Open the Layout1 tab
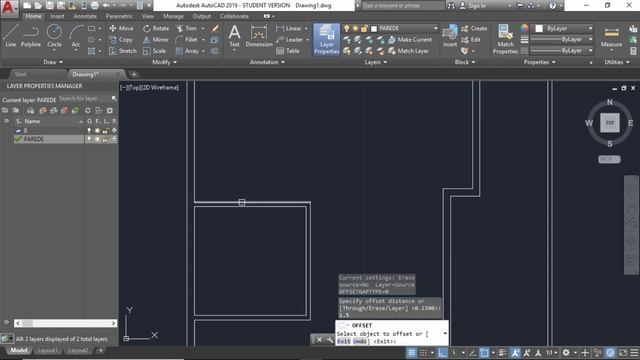The width and height of the screenshot is (640, 360). (47, 351)
